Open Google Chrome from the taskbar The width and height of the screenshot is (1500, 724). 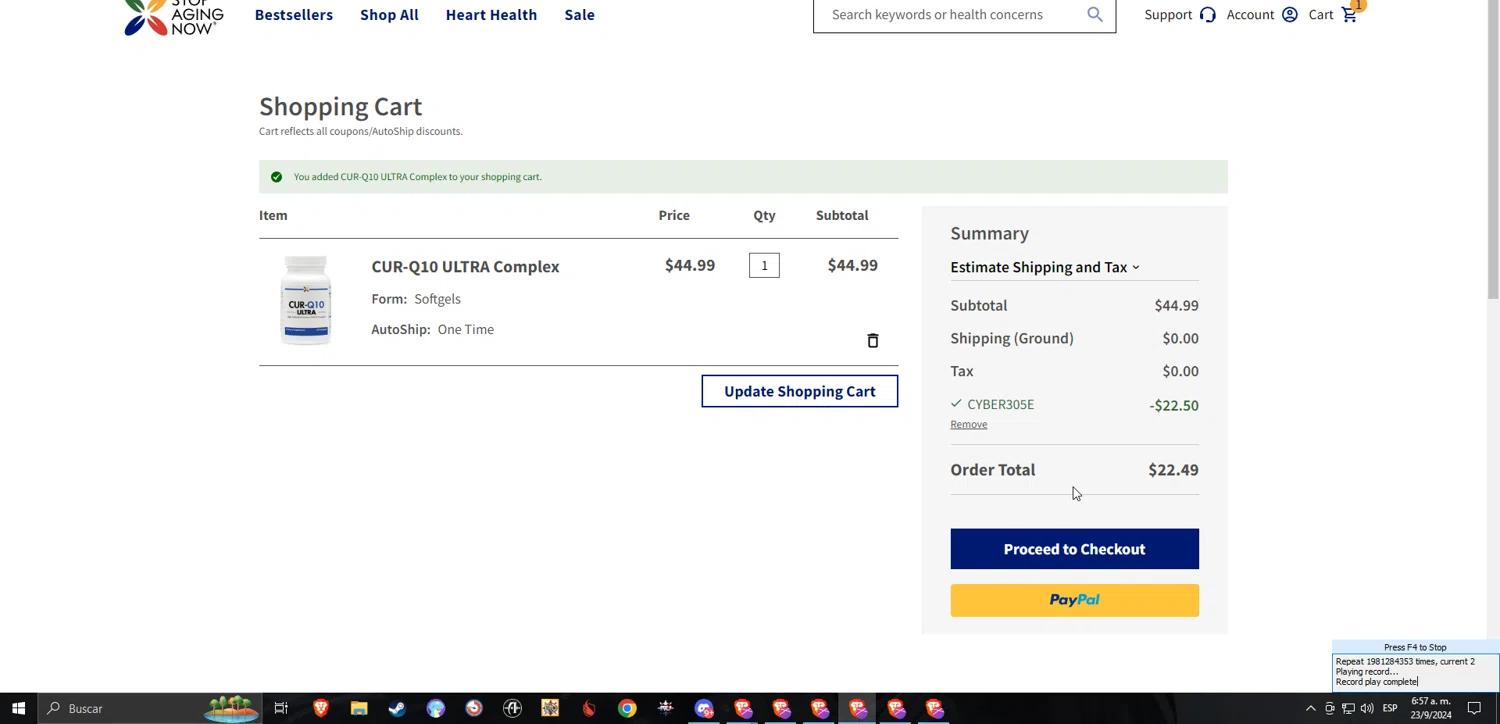[627, 708]
